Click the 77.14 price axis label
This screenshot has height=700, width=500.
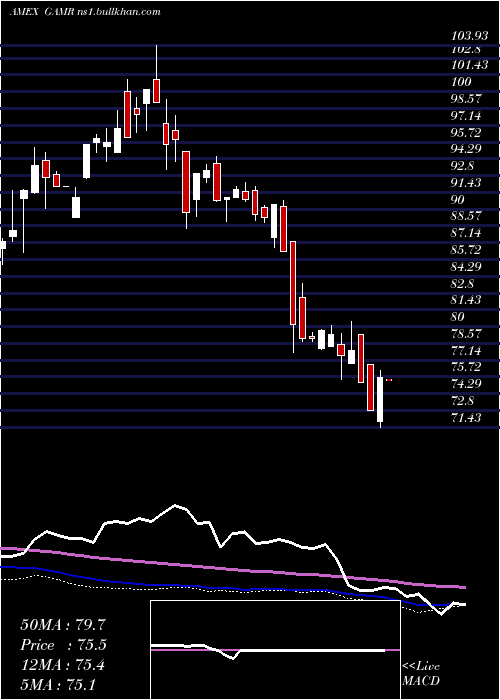[x=467, y=350]
